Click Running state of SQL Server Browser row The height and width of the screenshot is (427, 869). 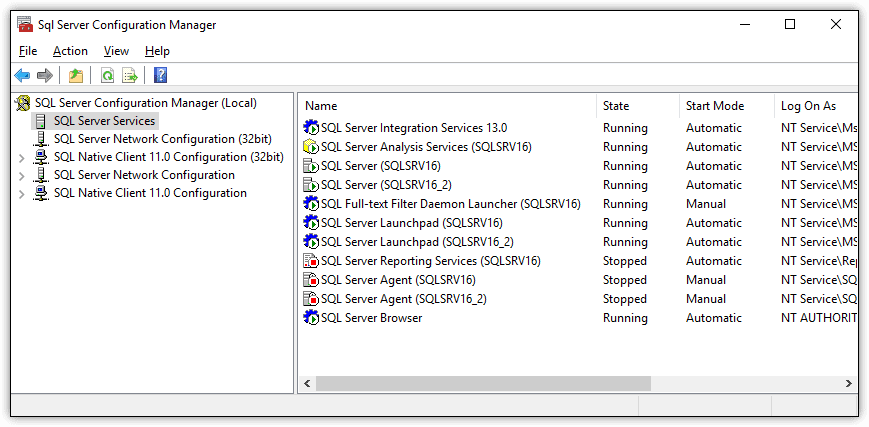coord(625,318)
